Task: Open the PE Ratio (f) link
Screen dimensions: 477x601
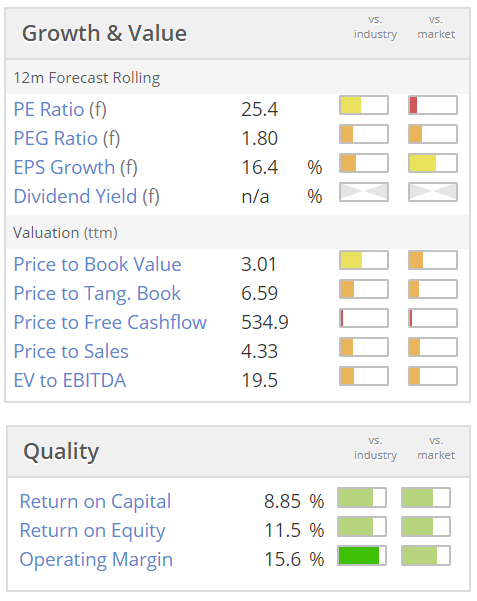Action: click(x=60, y=109)
